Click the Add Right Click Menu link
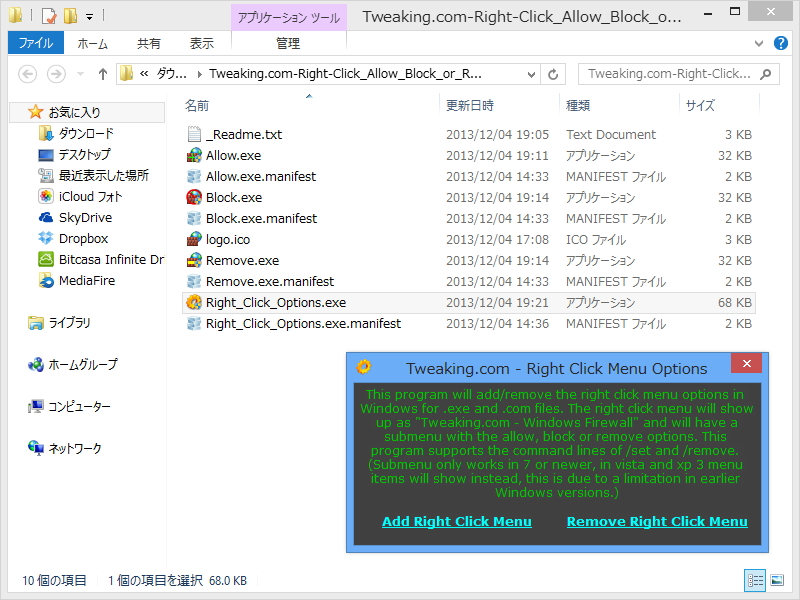This screenshot has width=800, height=600. click(457, 521)
